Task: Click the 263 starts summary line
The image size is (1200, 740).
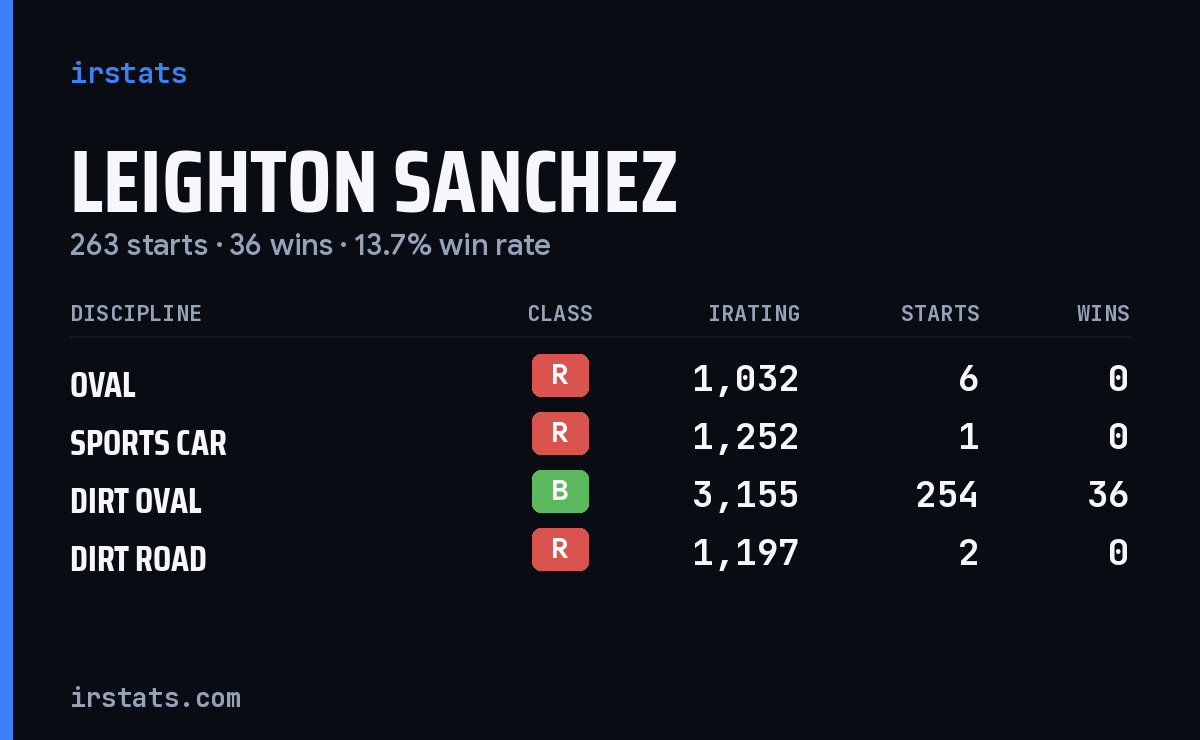Action: [310, 245]
